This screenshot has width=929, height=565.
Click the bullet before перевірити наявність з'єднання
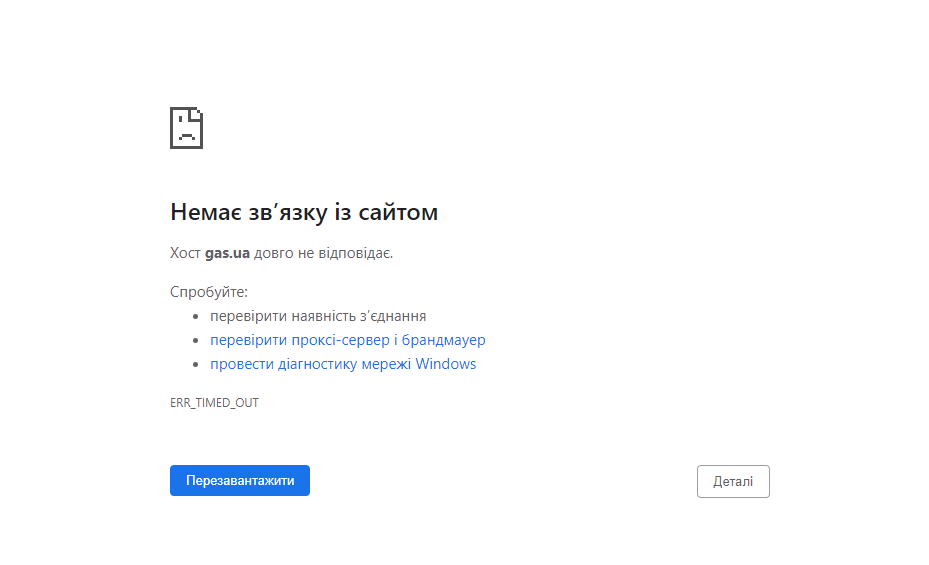(196, 317)
